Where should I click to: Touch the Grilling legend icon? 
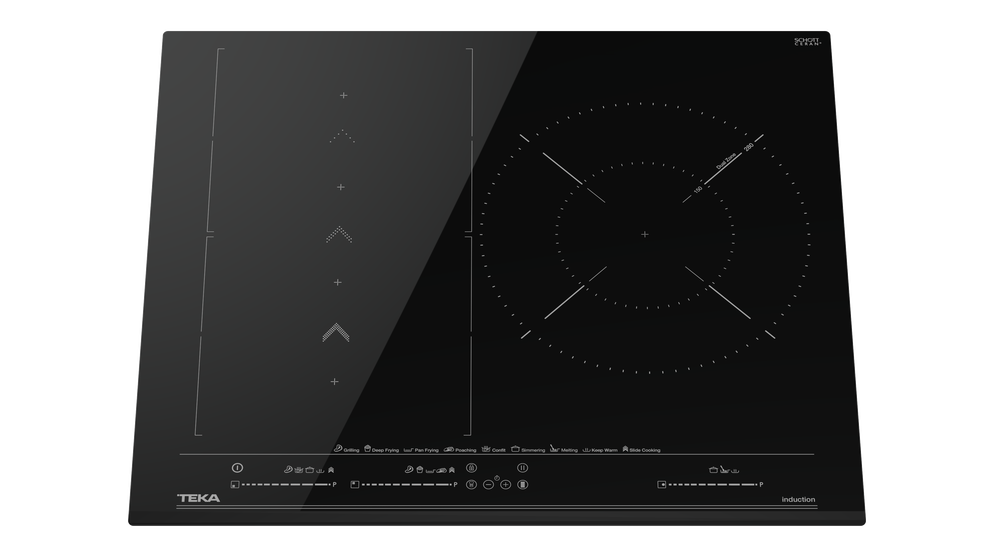tap(339, 450)
